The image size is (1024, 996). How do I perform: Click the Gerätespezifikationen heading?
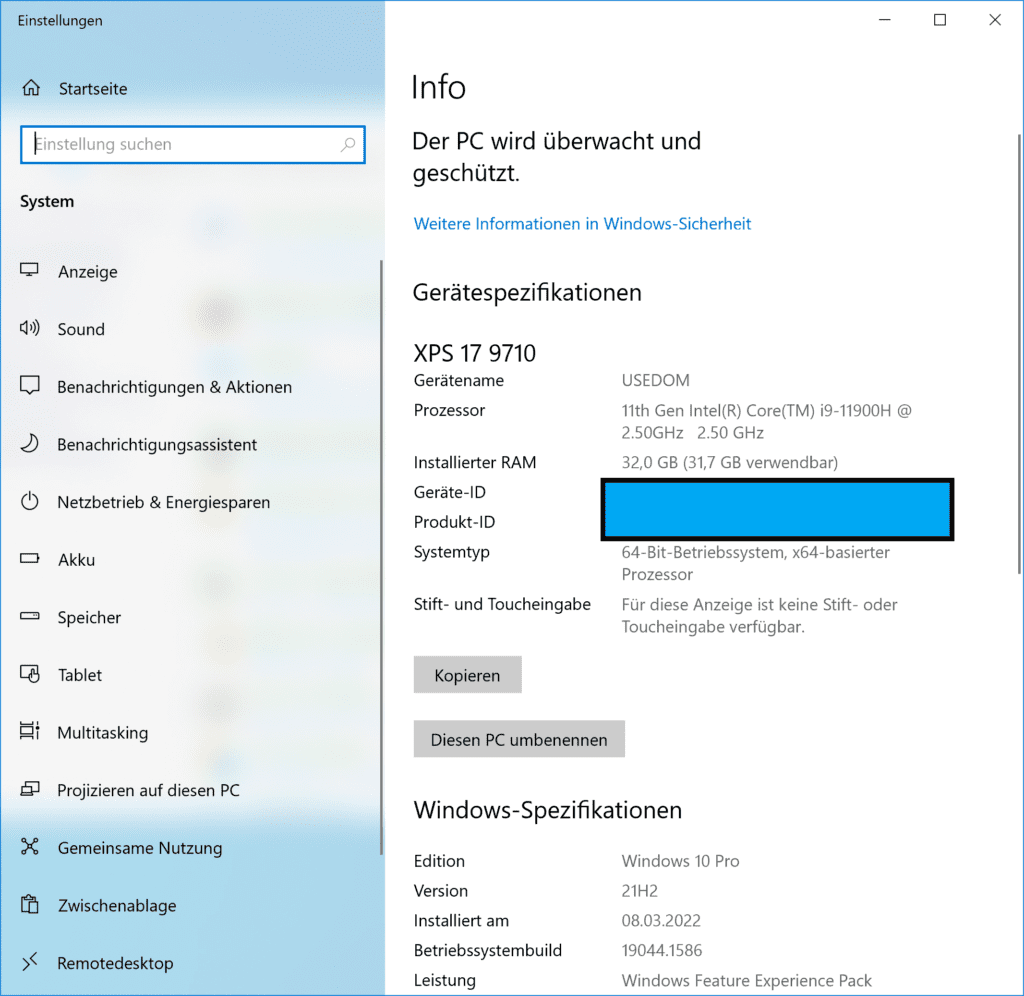coord(527,292)
